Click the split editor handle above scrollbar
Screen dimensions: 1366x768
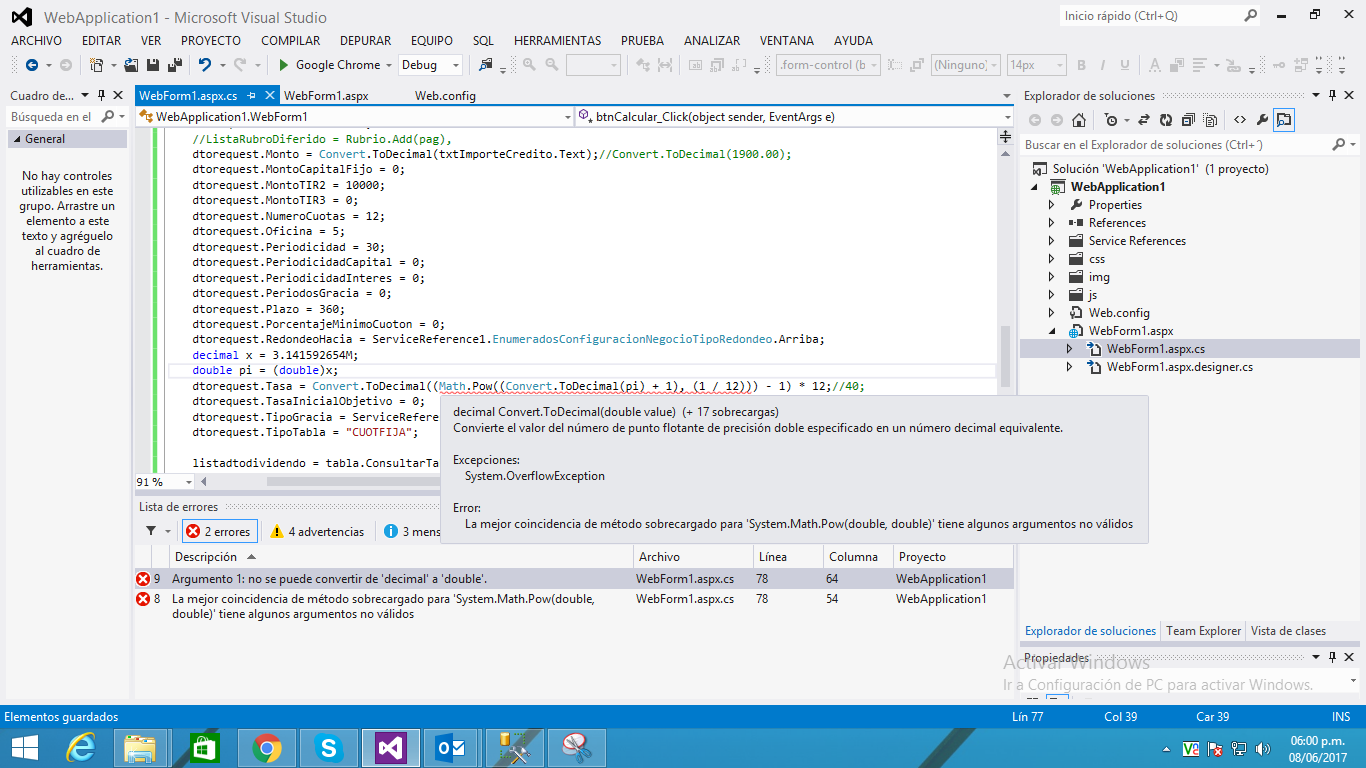click(1005, 139)
